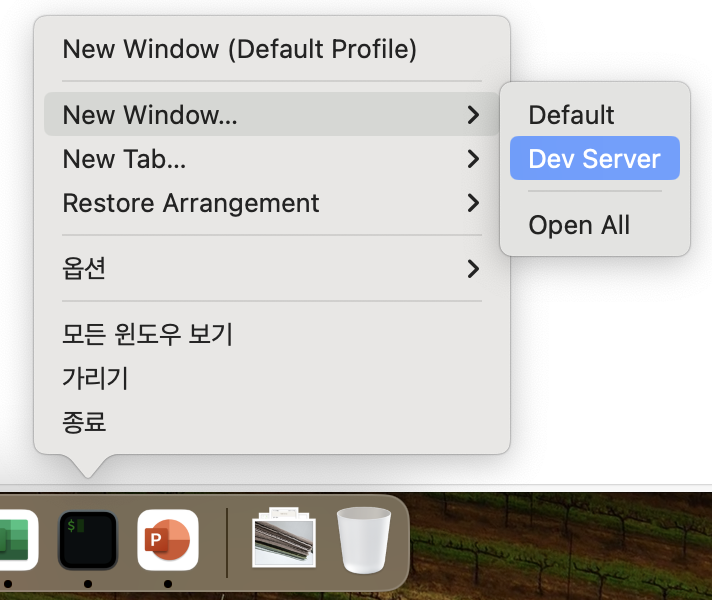712x600 pixels.
Task: Open Excel from the dock
Action: click(17, 540)
